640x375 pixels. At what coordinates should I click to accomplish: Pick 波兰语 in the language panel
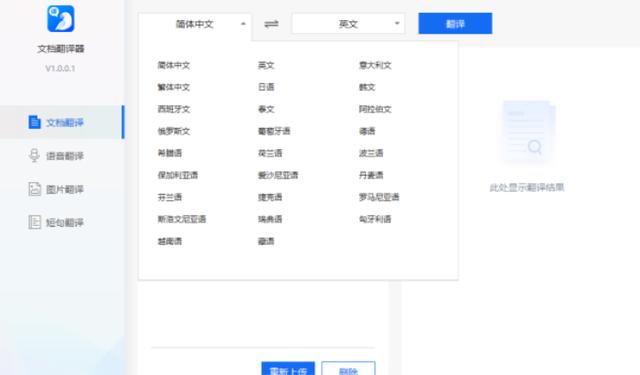click(371, 153)
